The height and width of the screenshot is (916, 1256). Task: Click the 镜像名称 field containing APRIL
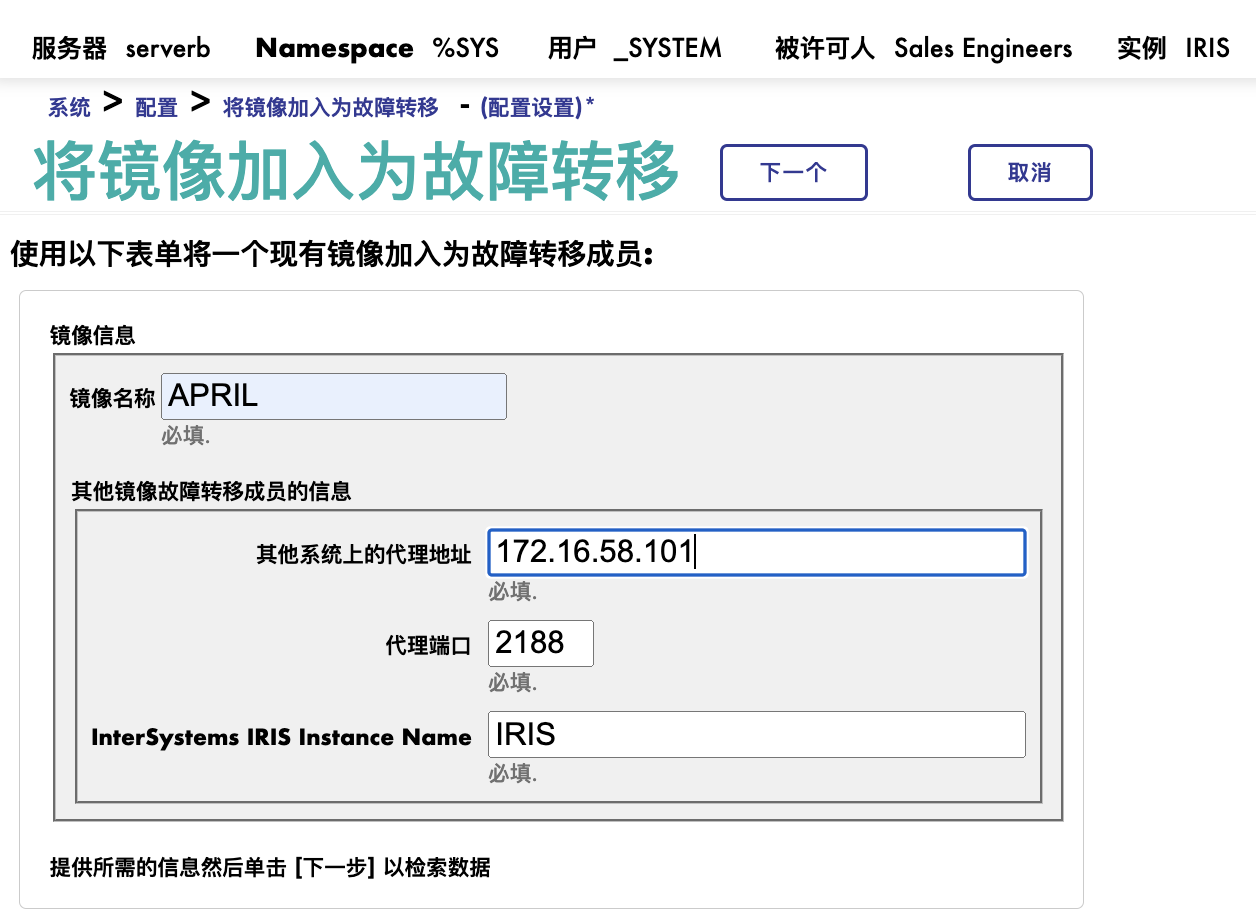pyautogui.click(x=333, y=396)
